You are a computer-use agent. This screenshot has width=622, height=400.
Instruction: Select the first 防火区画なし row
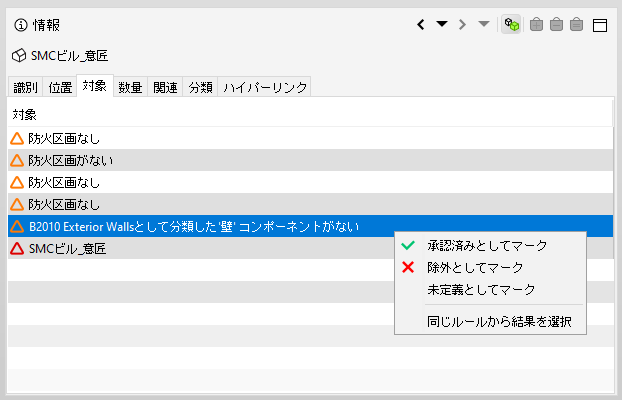[310, 138]
